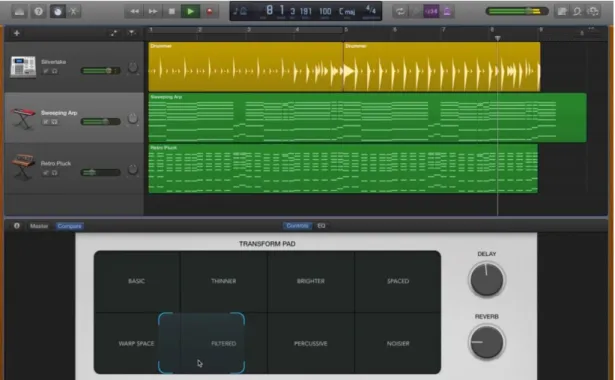Click the Rewind transport button
This screenshot has height=380, width=615.
pyautogui.click(x=134, y=11)
